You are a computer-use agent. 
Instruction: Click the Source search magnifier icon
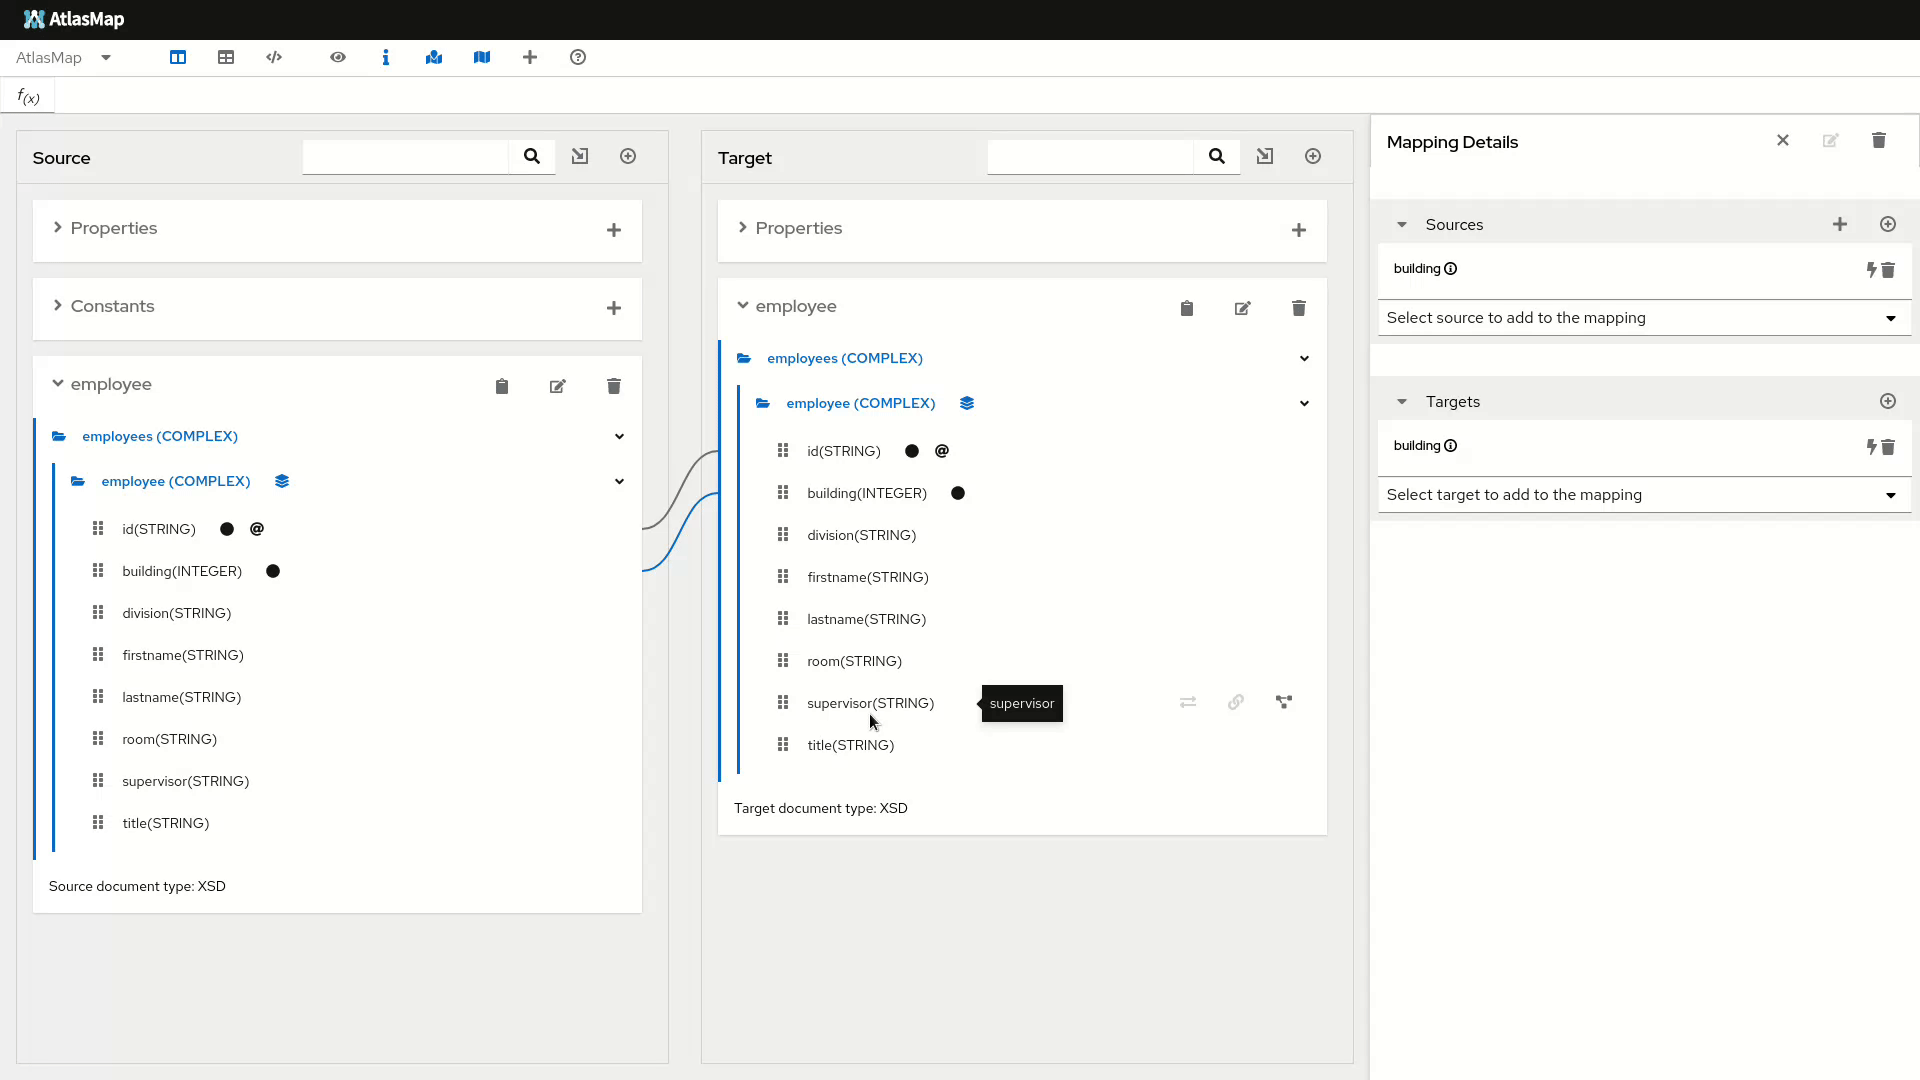[x=532, y=156]
